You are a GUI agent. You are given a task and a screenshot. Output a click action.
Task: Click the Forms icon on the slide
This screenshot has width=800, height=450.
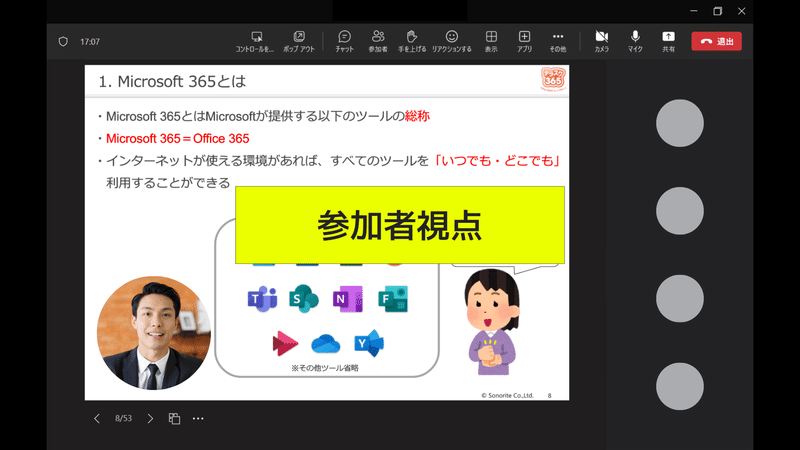(393, 299)
